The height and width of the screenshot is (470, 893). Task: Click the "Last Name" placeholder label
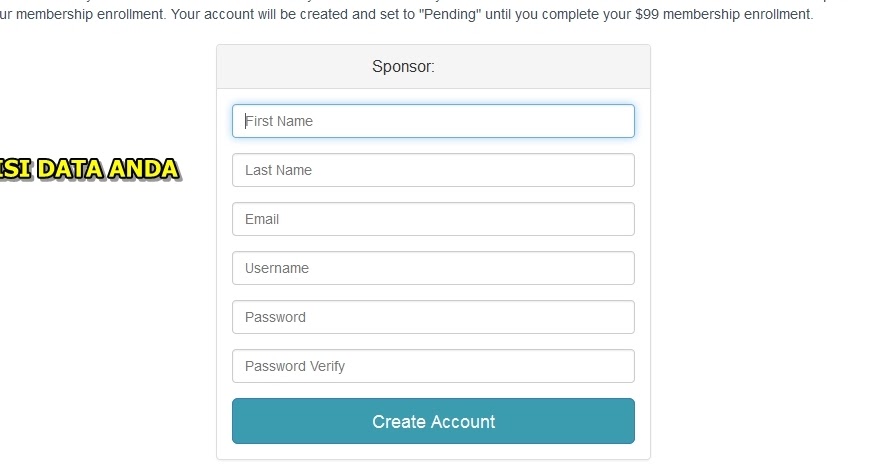278,170
